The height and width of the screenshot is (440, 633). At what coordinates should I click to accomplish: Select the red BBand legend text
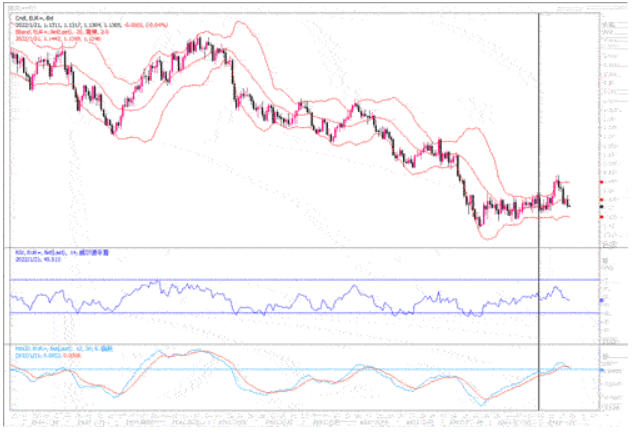(50, 30)
